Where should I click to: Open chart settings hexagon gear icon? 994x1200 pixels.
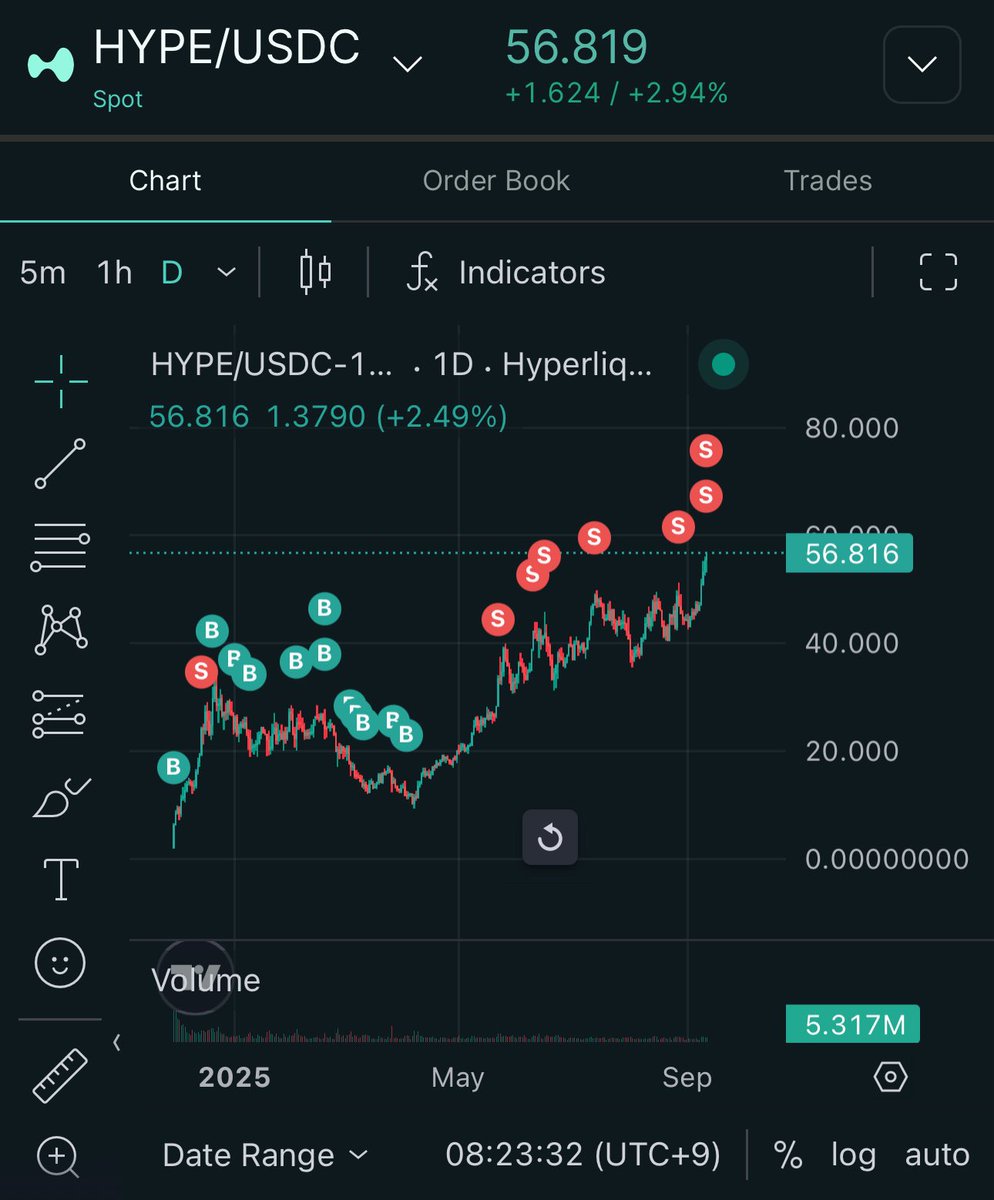pos(890,1077)
